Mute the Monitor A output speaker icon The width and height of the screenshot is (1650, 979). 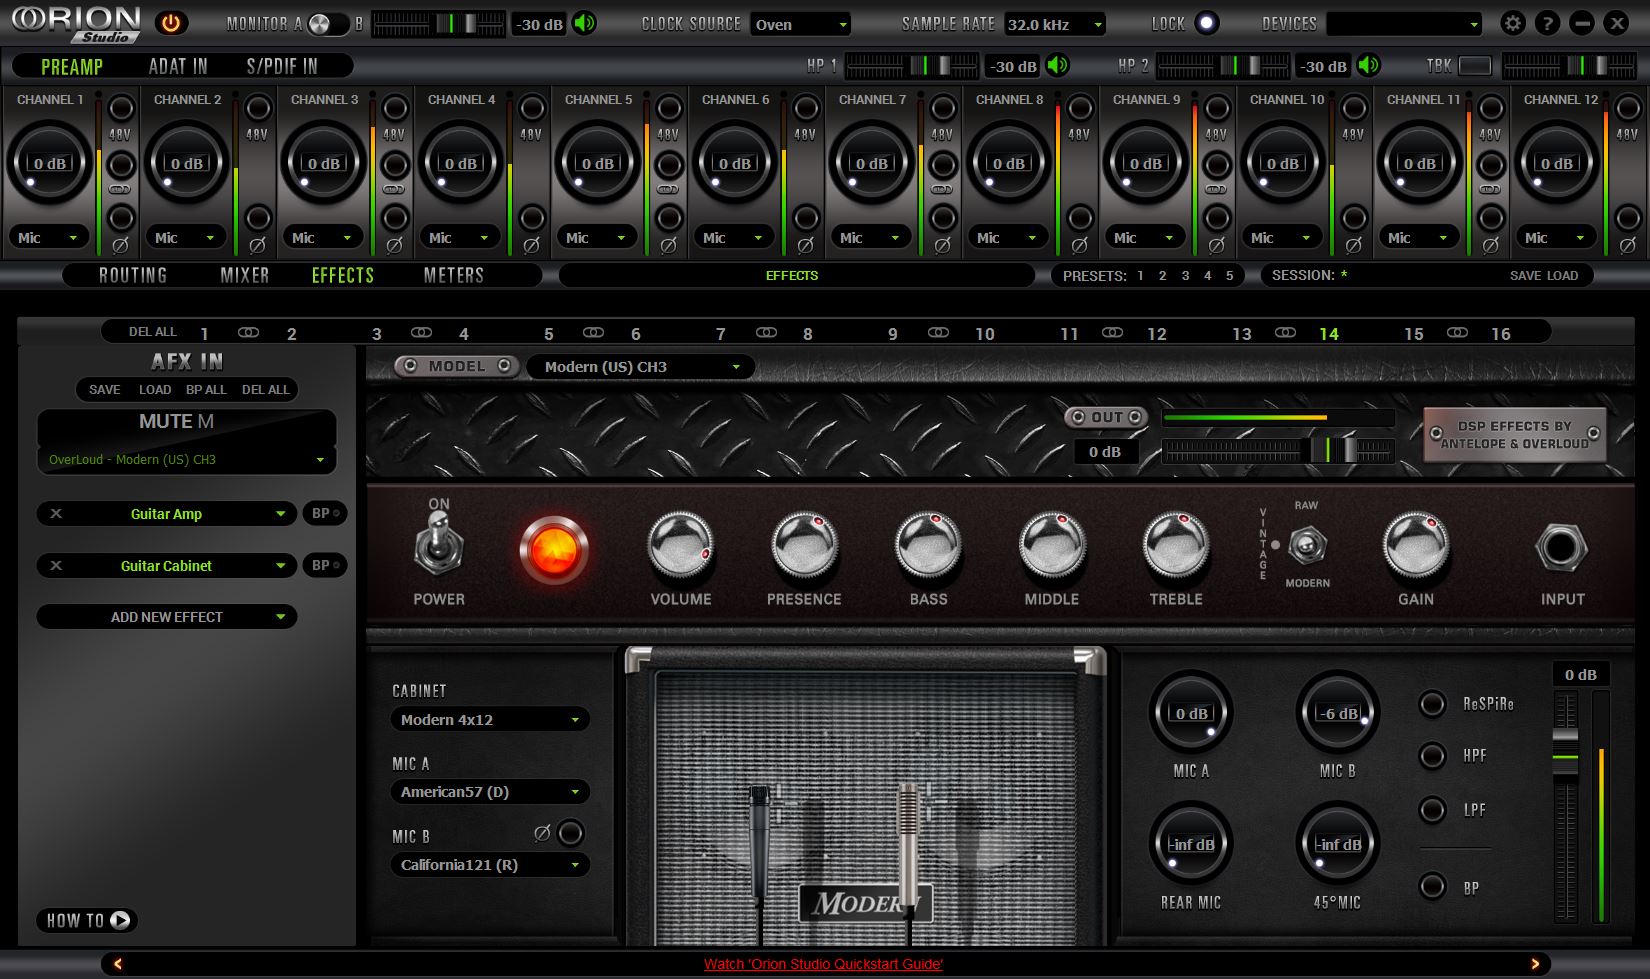point(585,23)
